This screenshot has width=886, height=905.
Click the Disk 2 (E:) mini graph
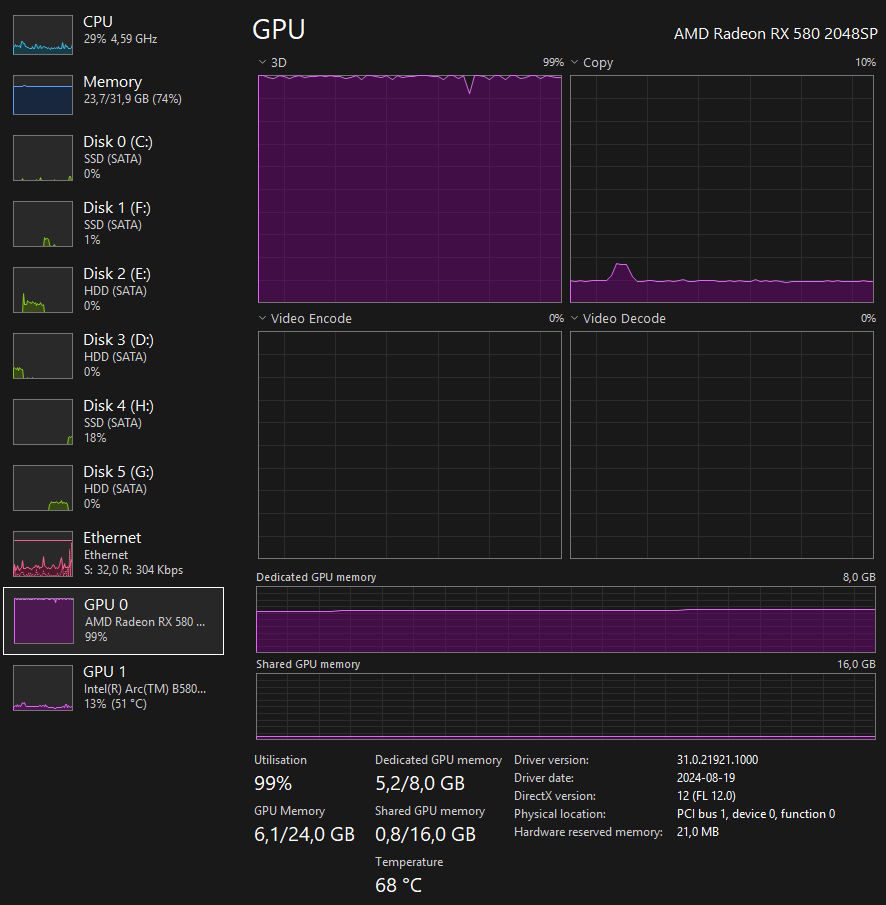[x=43, y=289]
